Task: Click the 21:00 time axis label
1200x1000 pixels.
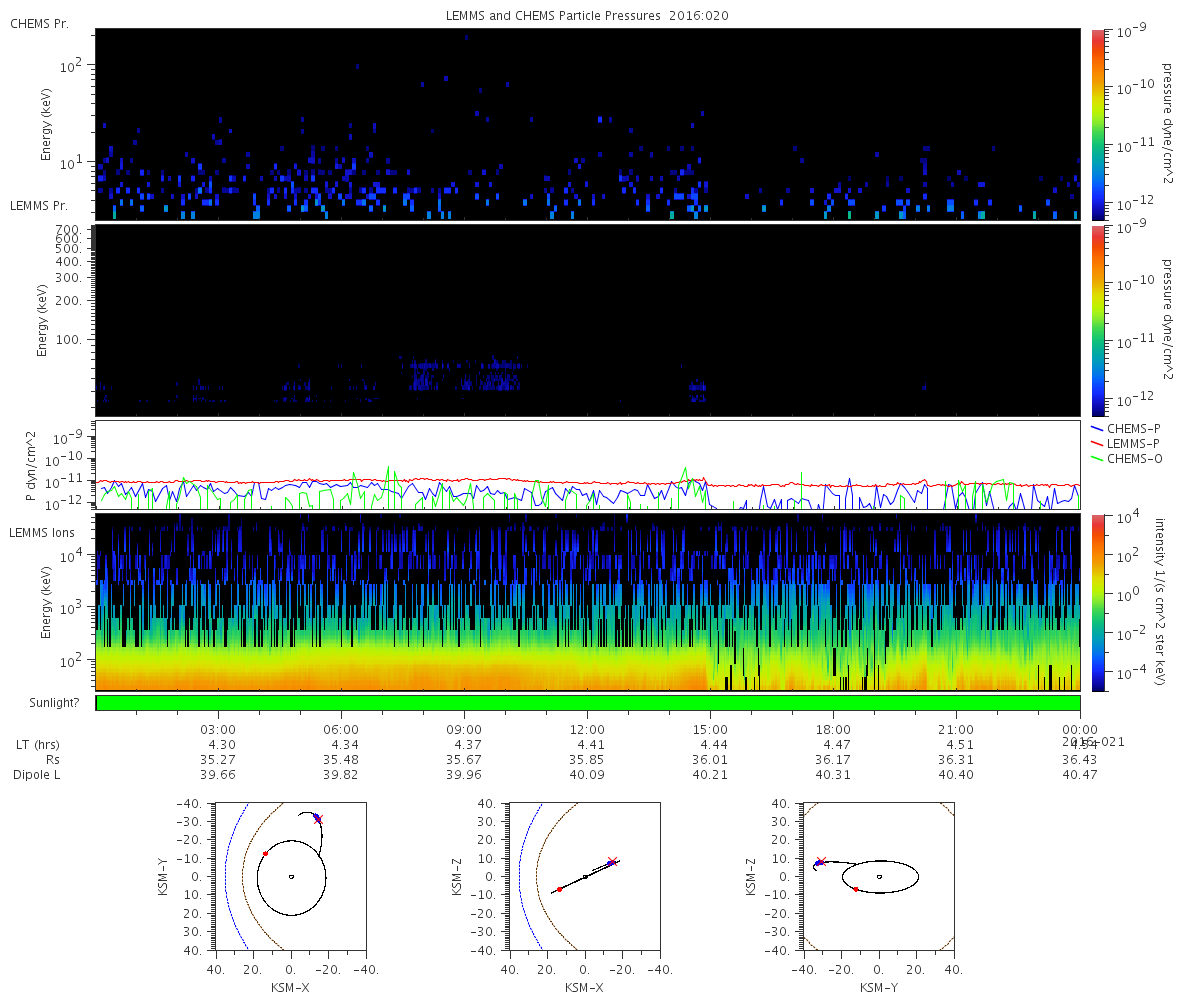Action: pyautogui.click(x=956, y=730)
